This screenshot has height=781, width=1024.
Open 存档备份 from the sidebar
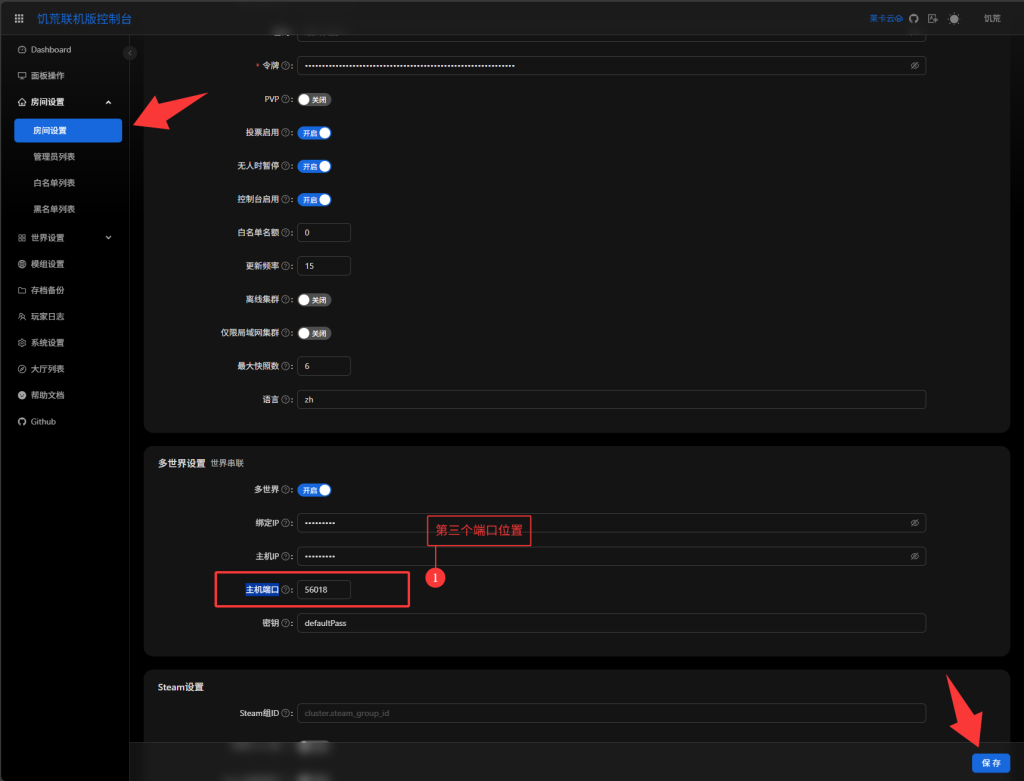(x=47, y=290)
